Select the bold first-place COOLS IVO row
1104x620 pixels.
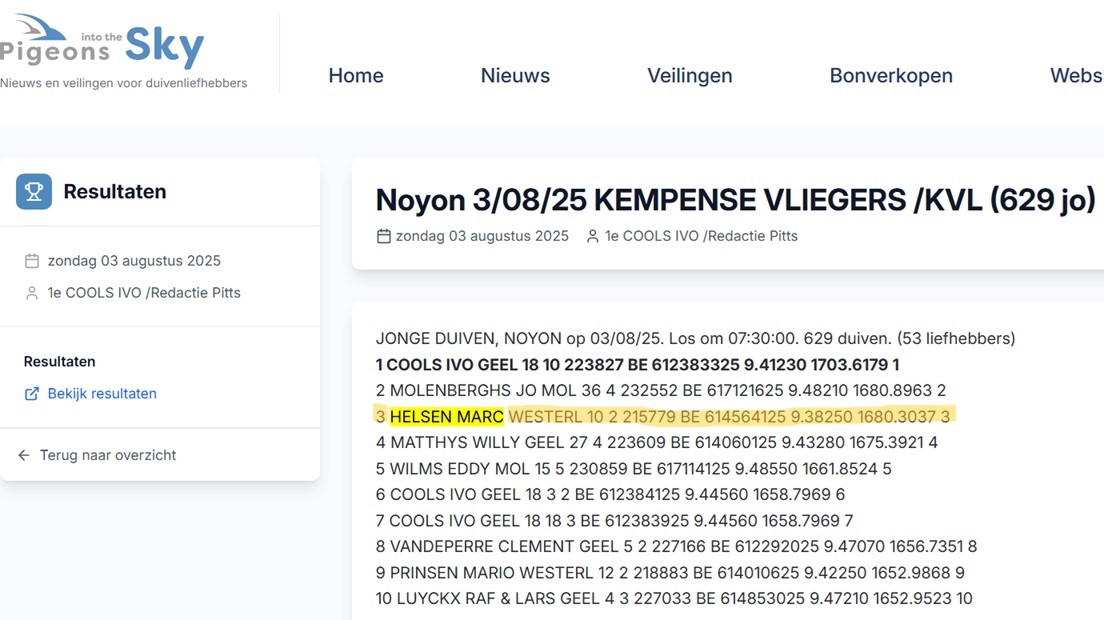point(637,365)
